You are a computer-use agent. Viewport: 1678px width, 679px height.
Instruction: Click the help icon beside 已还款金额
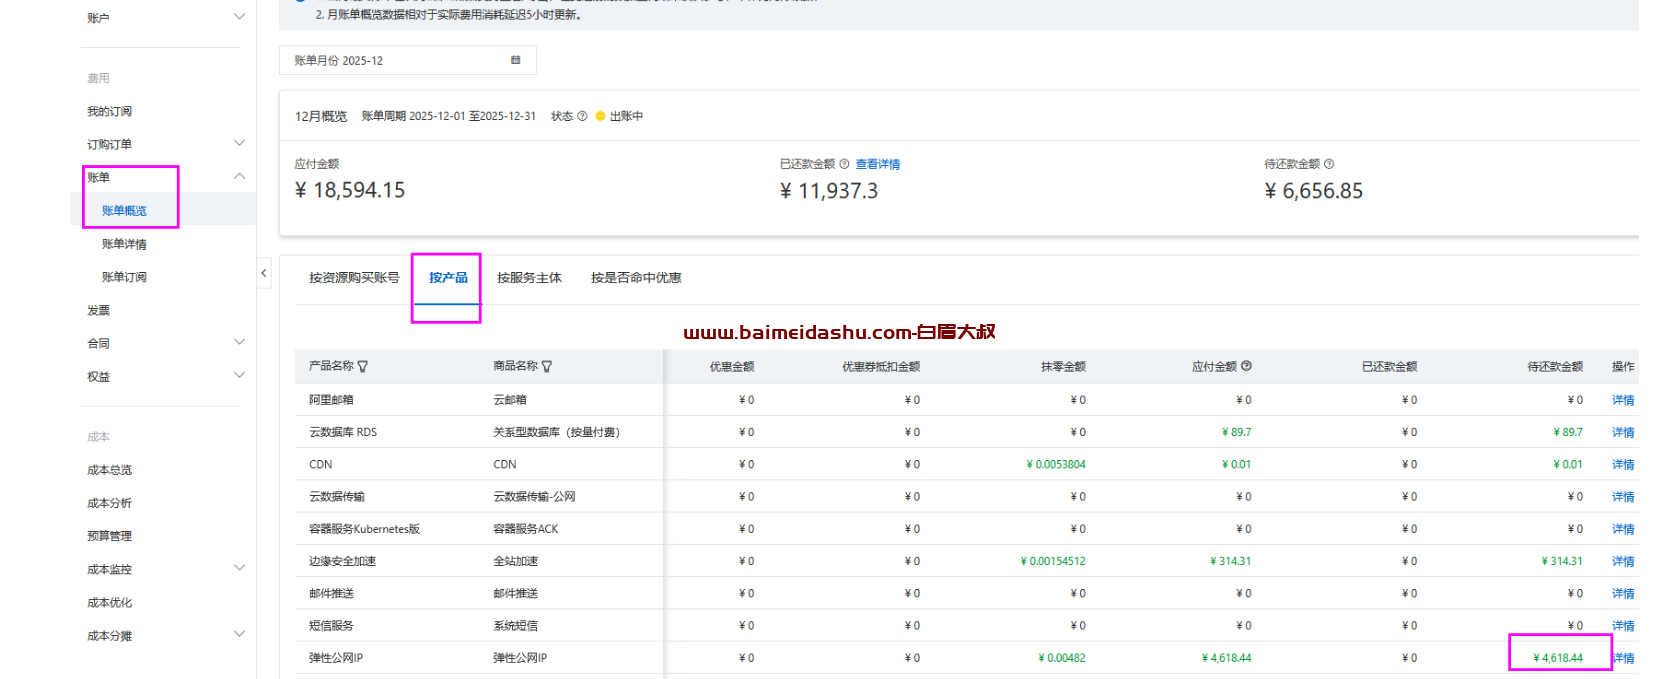click(844, 164)
